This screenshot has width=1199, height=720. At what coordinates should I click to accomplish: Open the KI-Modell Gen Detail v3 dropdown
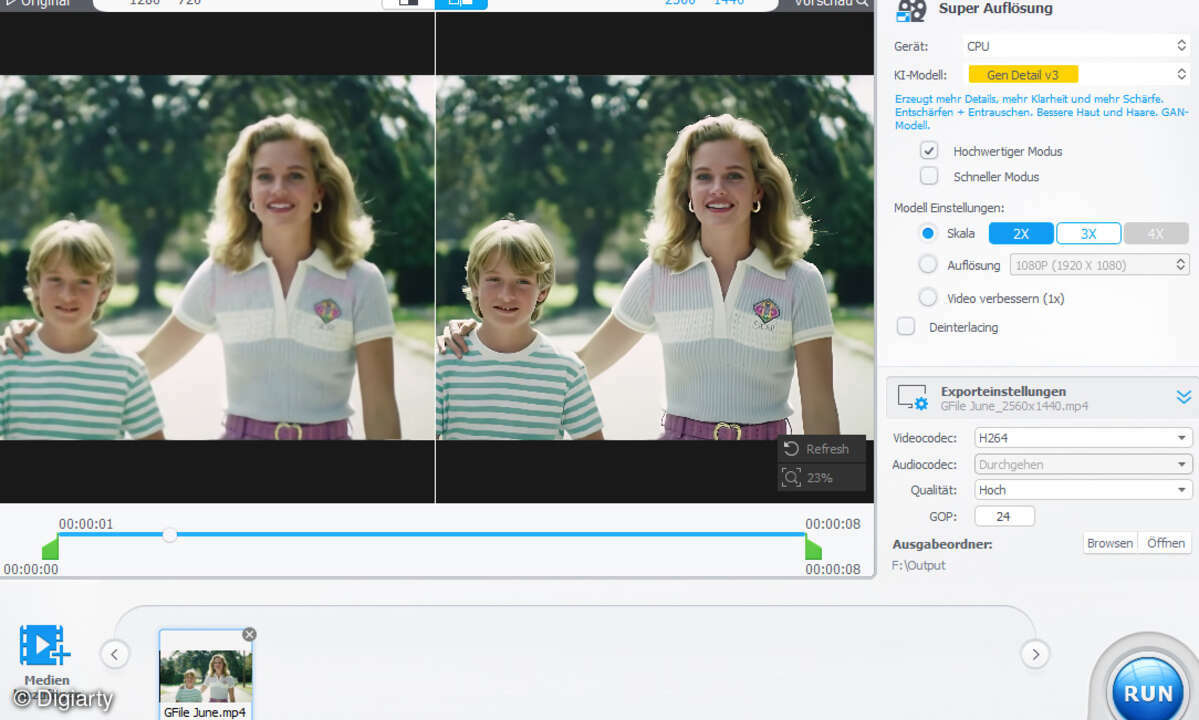tap(1076, 74)
